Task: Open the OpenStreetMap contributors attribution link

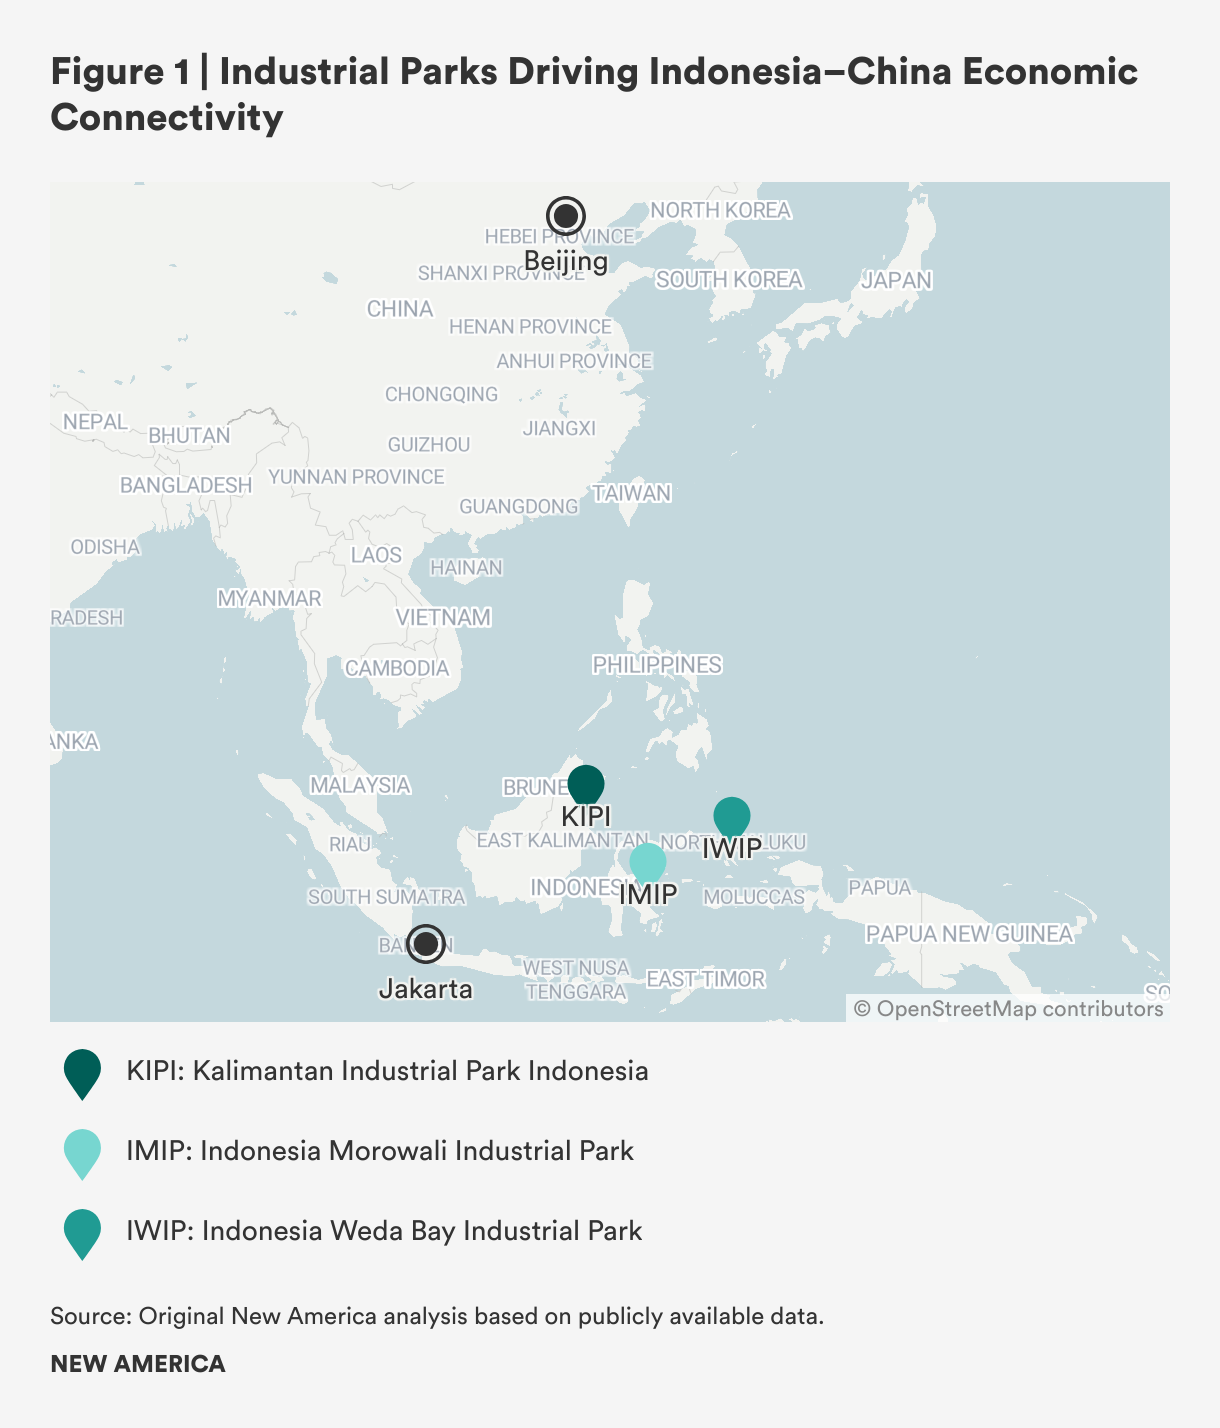Action: click(x=1008, y=1009)
